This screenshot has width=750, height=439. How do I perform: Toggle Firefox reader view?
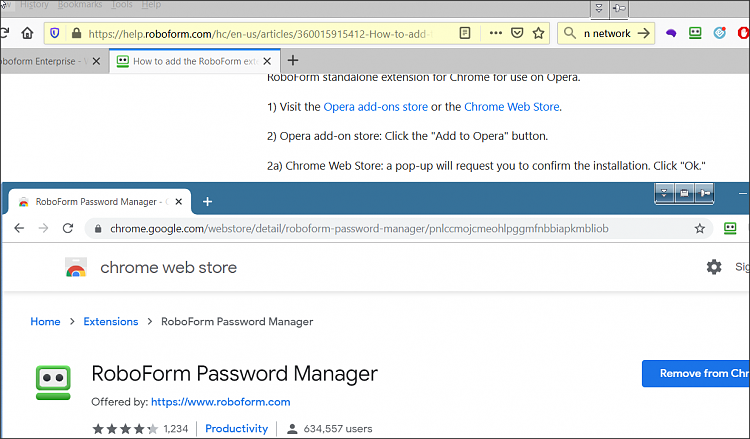point(464,33)
